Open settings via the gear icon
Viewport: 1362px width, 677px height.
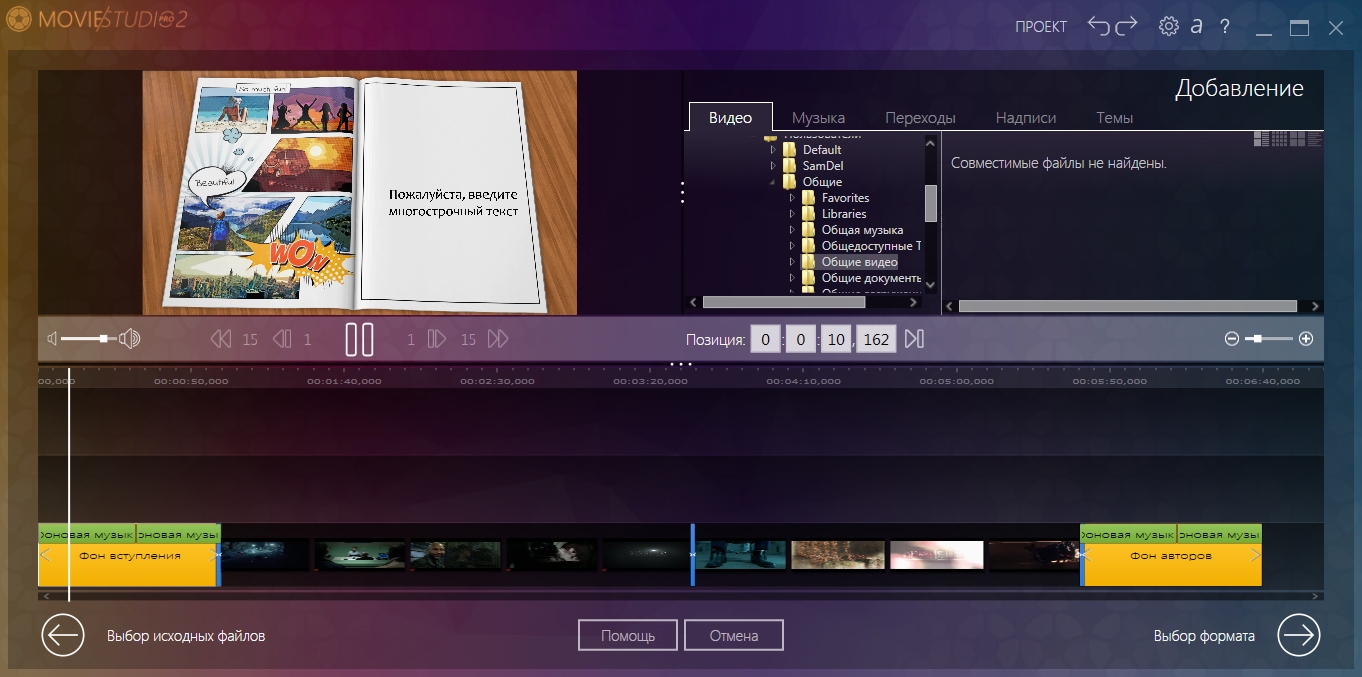(x=1168, y=27)
